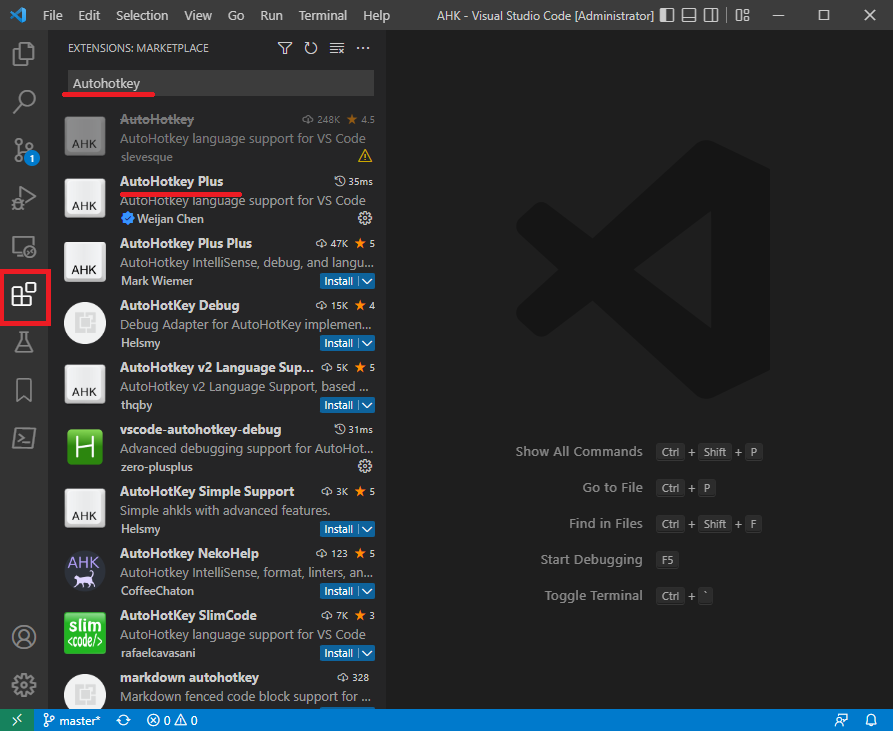Install AutoHotKey Simple Support extension

click(x=339, y=529)
